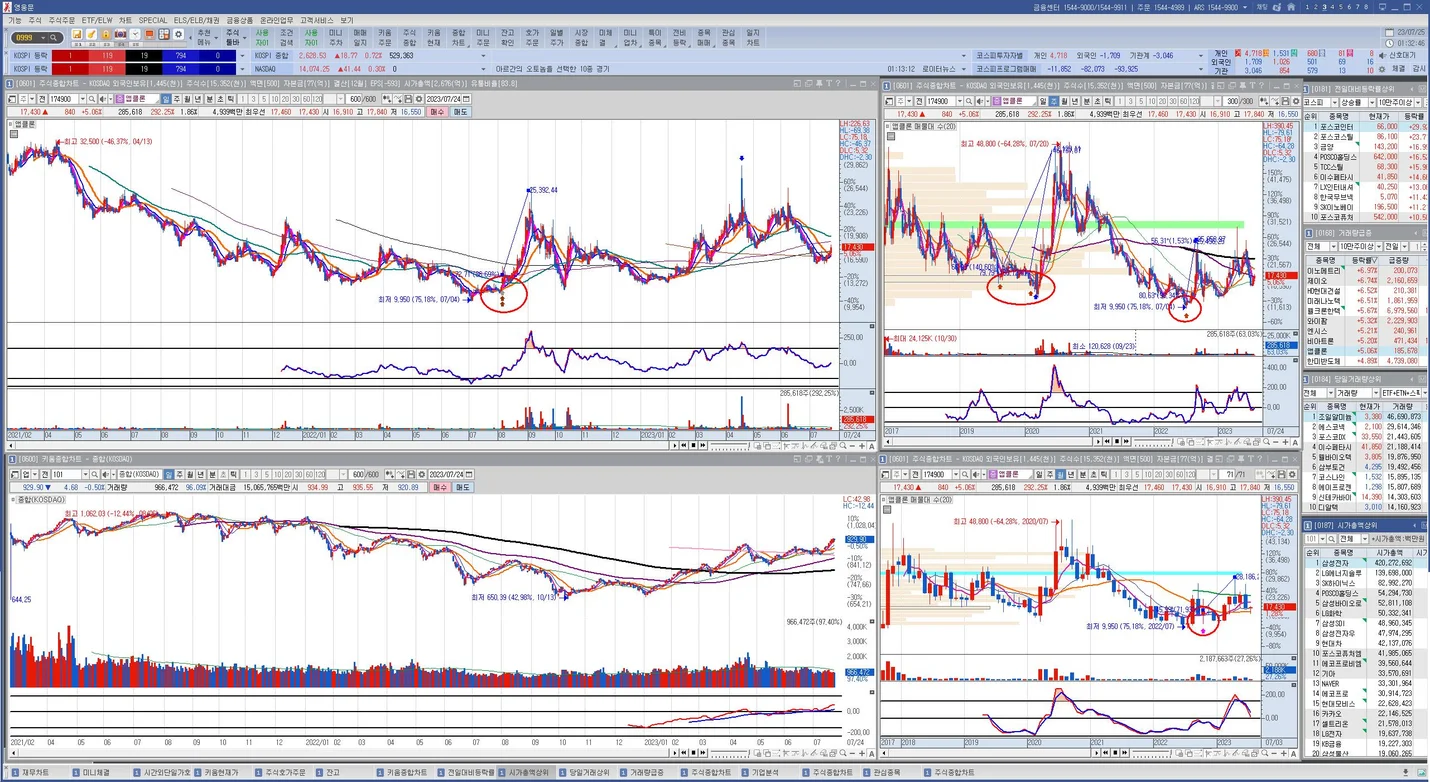Click horizontal scrollbar under the 600/600 엠플론 chart
The height and width of the screenshot is (782, 1430).
pyautogui.click(x=340, y=445)
